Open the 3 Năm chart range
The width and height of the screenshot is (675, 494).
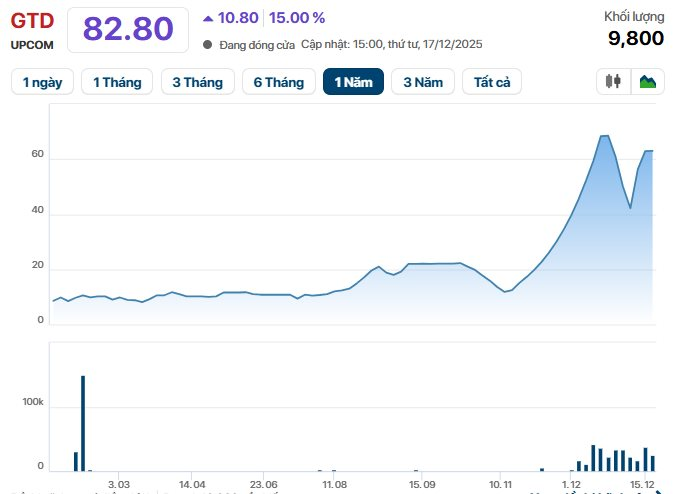[423, 82]
